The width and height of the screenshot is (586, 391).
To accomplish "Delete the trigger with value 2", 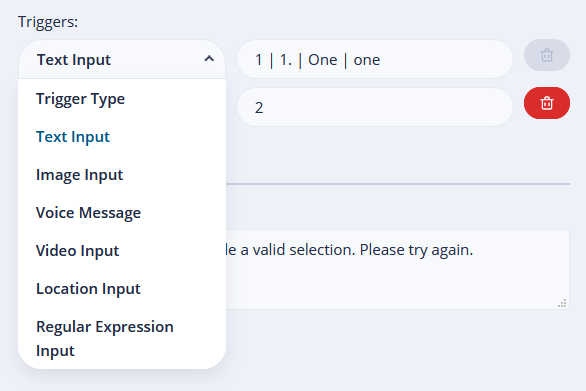I will point(547,103).
